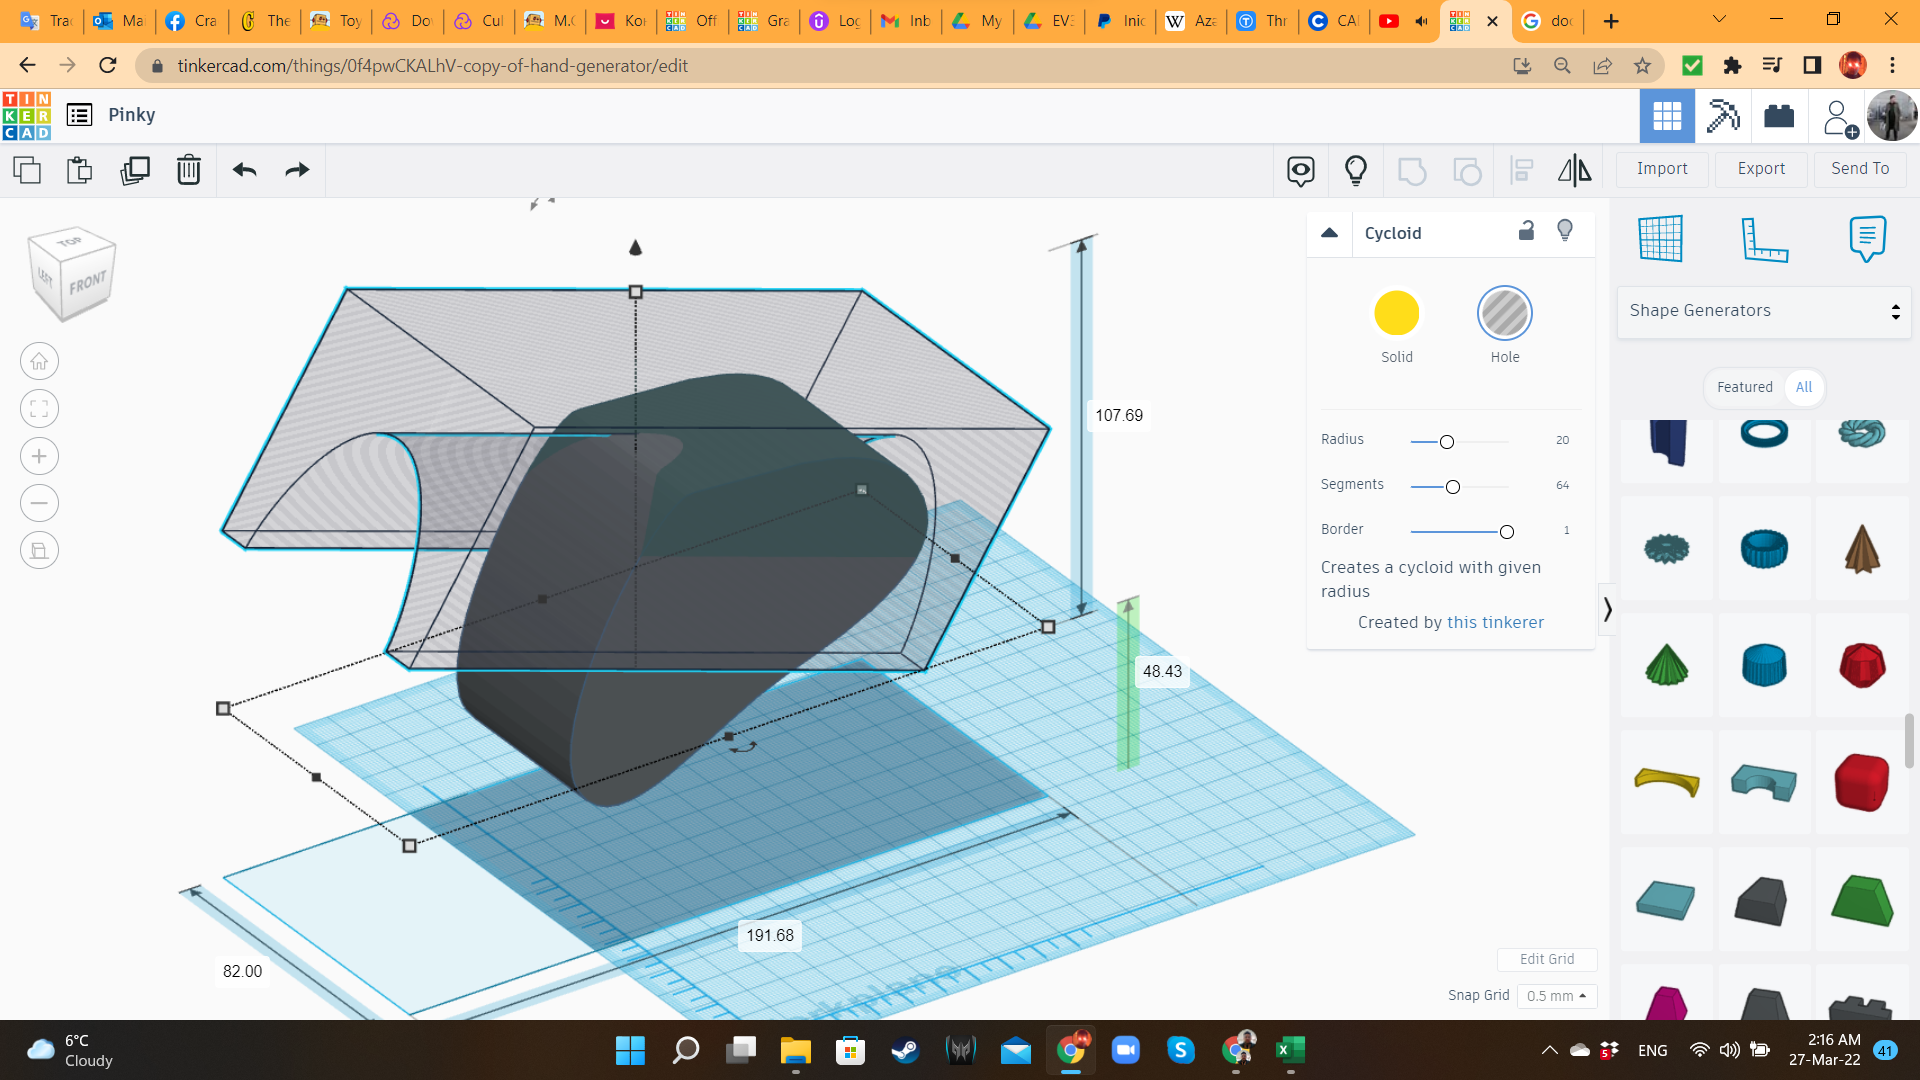
Task: Click the Group shapes icon
Action: point(1411,171)
